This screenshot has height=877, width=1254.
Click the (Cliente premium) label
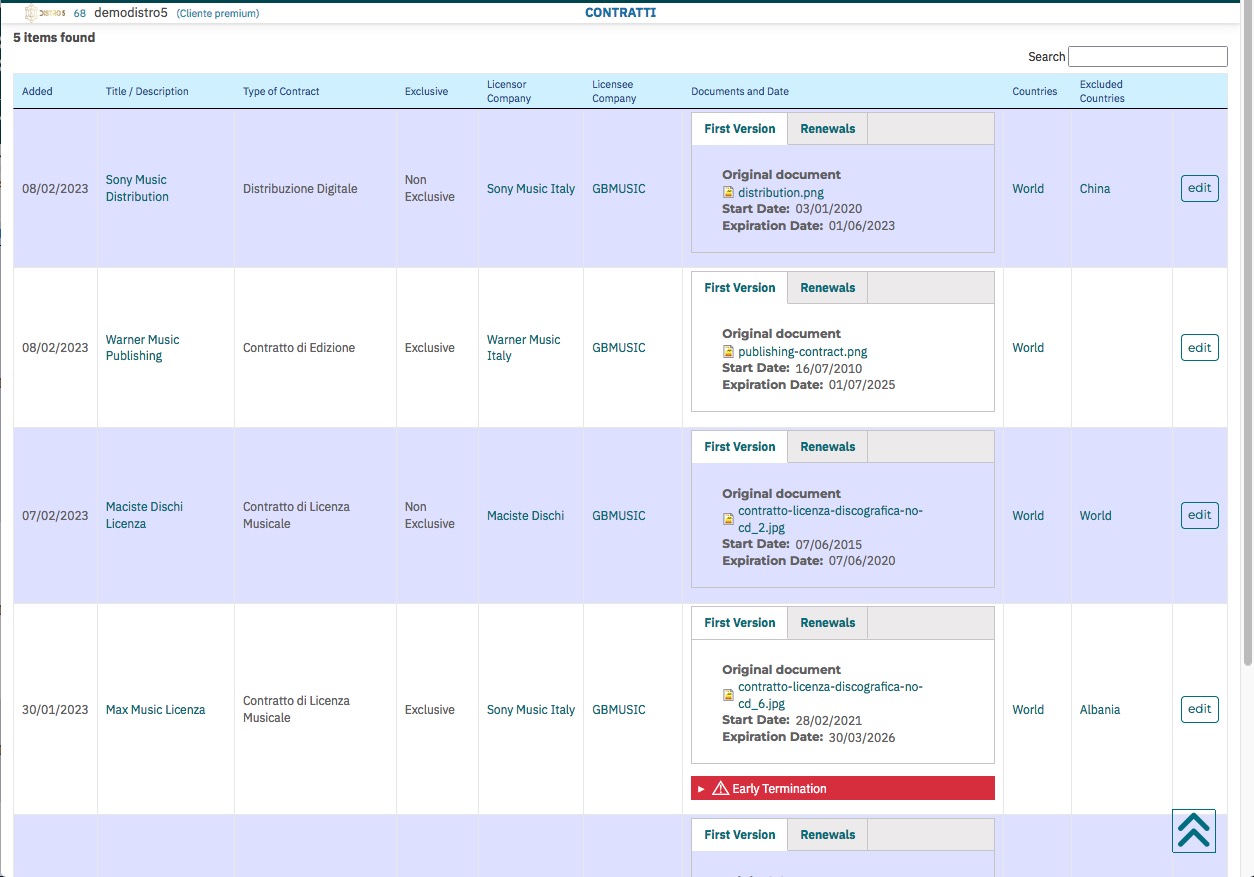218,14
